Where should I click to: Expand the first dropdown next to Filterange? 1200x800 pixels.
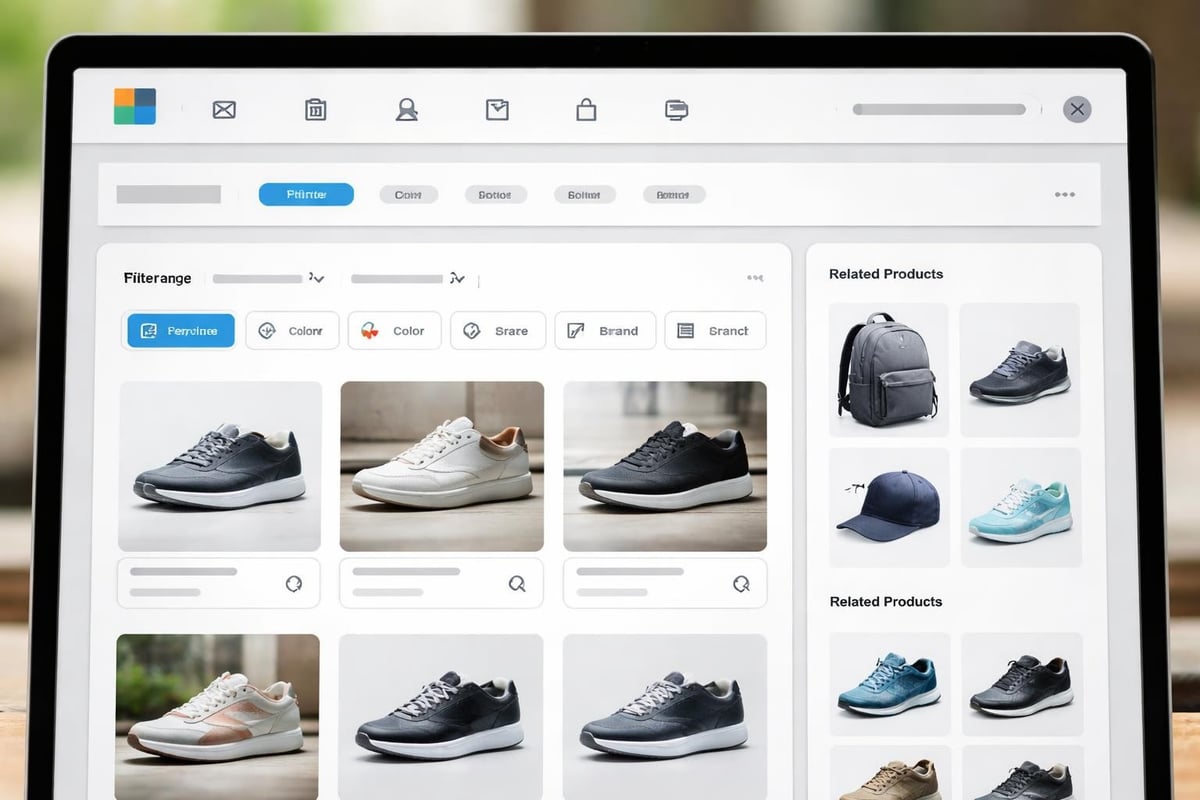click(x=317, y=278)
